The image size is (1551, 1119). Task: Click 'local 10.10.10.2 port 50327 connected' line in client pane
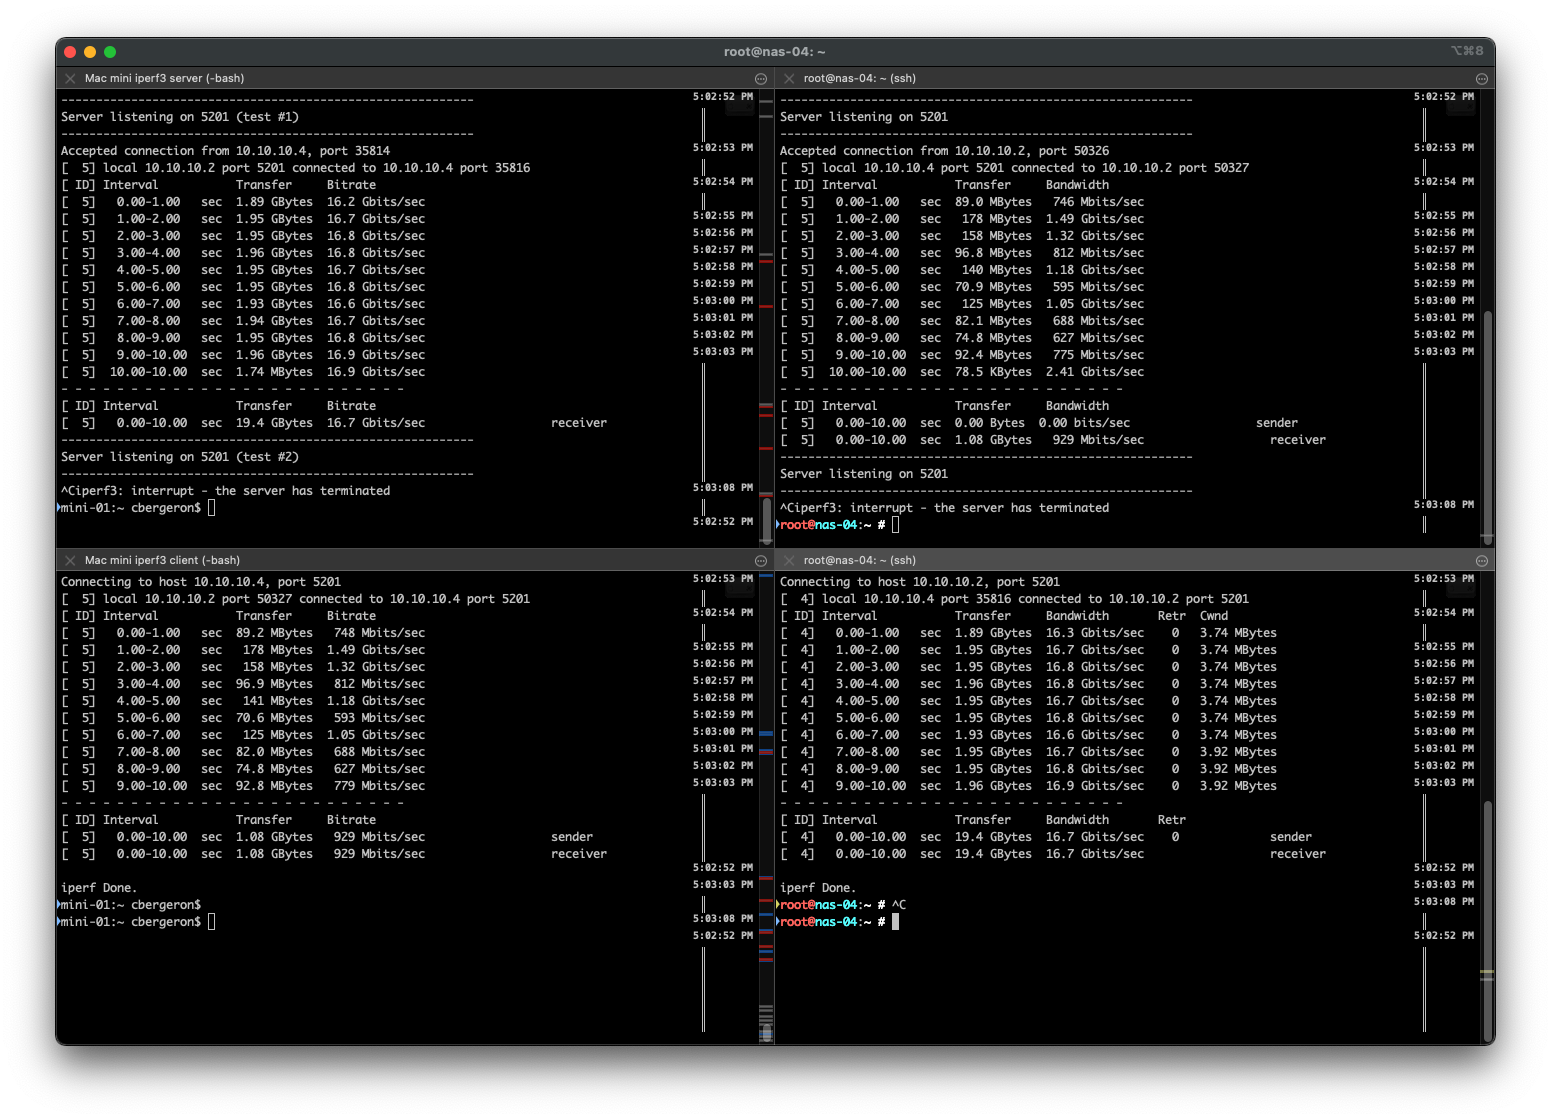(x=296, y=599)
